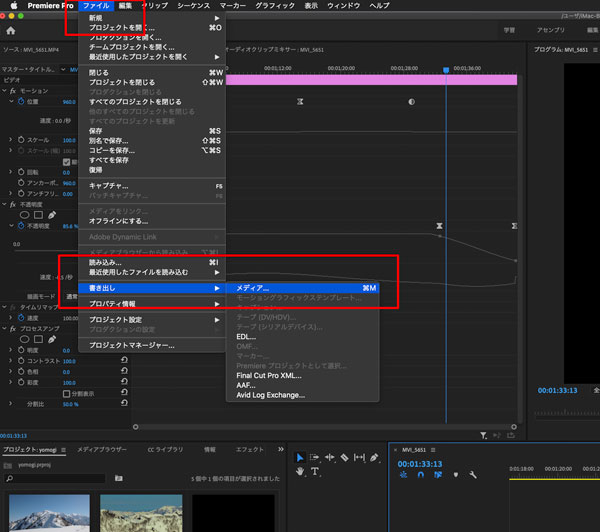This screenshot has height=532, width=600.
Task: Click the project search field
Action: 54,478
